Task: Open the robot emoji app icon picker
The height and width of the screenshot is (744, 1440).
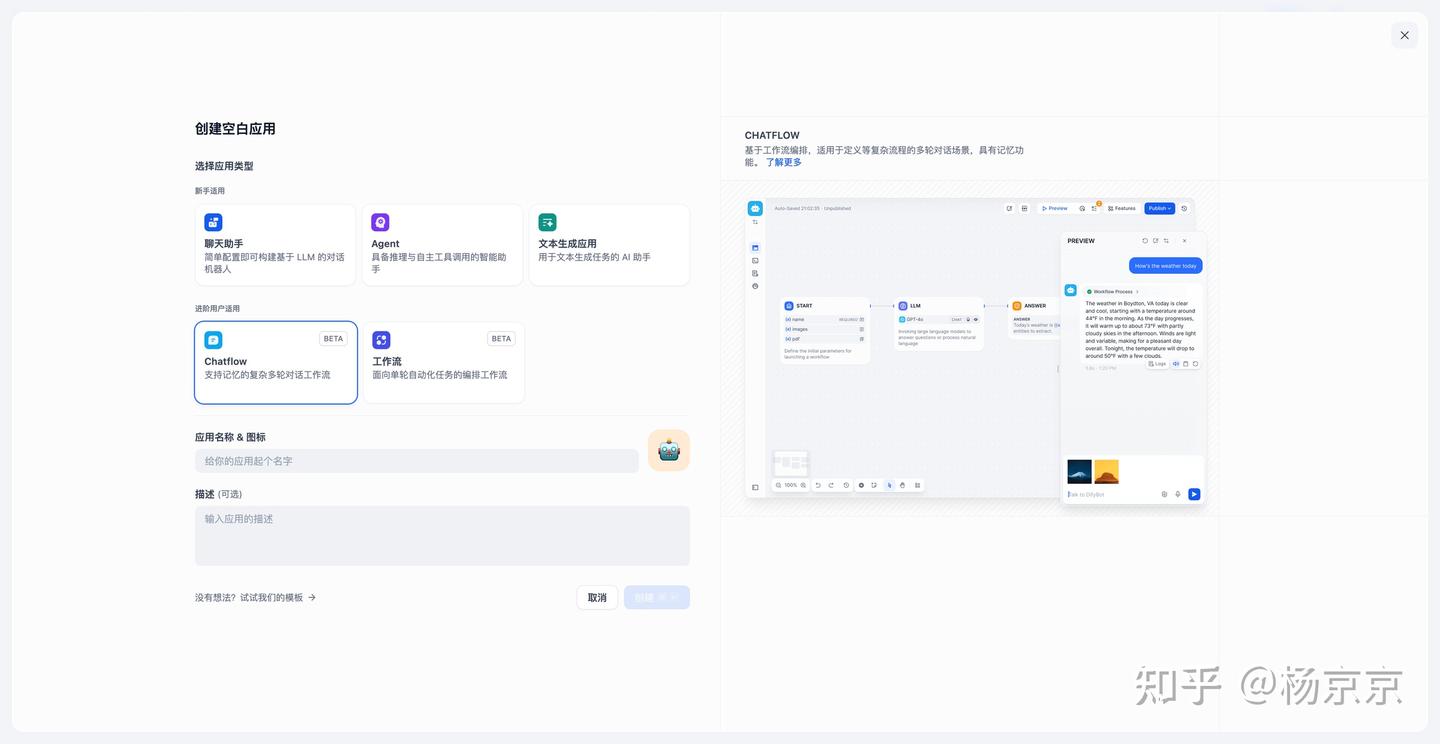Action: click(669, 450)
